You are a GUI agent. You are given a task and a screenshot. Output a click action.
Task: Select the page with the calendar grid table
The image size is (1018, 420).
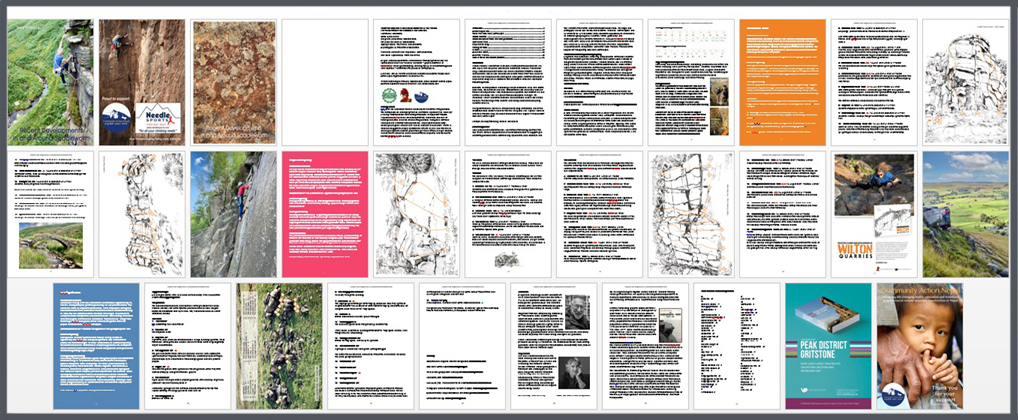click(691, 83)
